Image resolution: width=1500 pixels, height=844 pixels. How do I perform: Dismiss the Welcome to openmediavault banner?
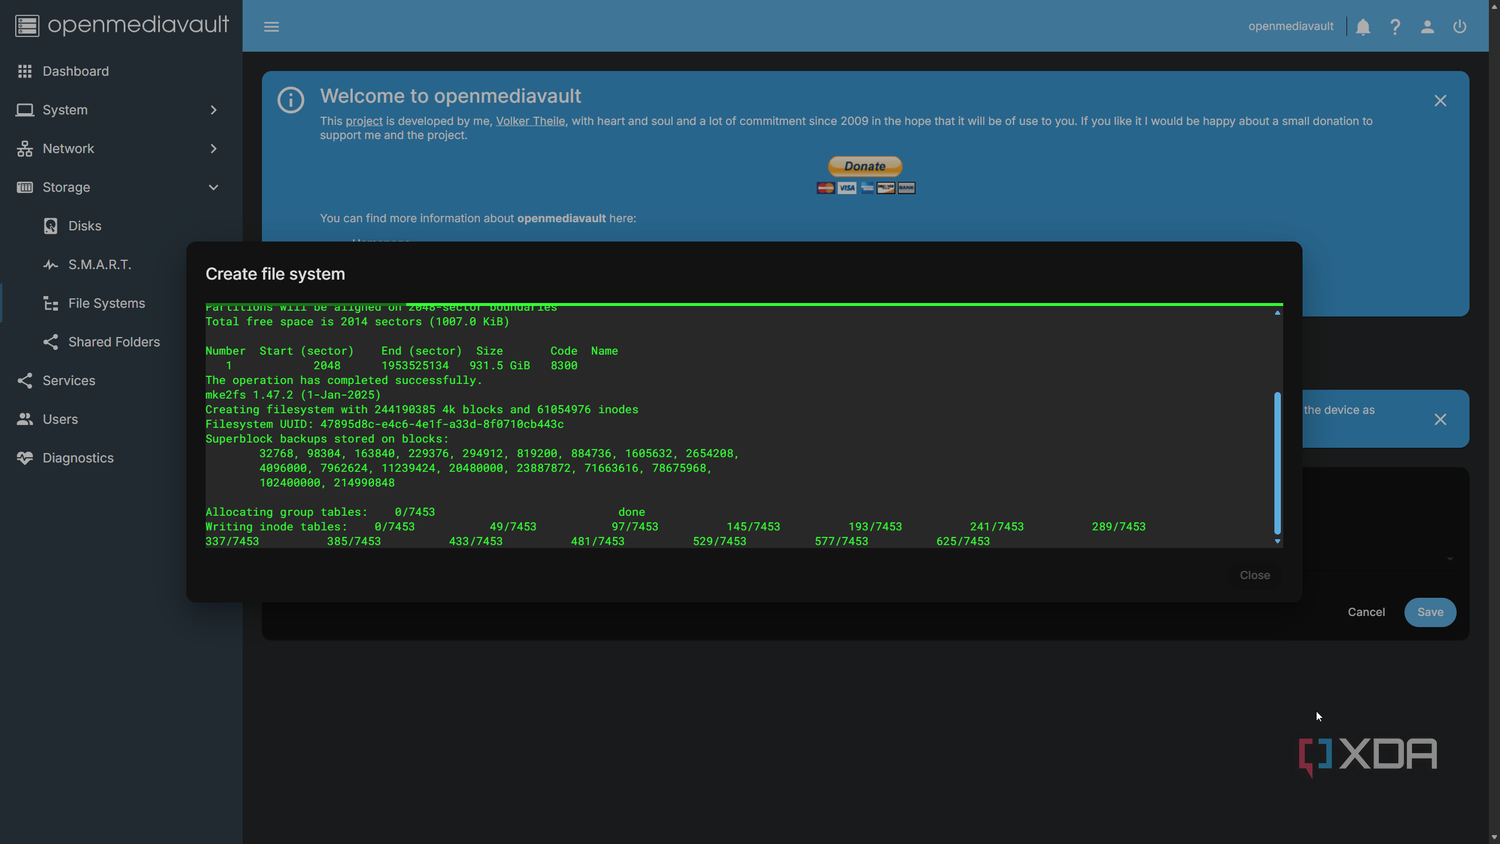point(1440,101)
